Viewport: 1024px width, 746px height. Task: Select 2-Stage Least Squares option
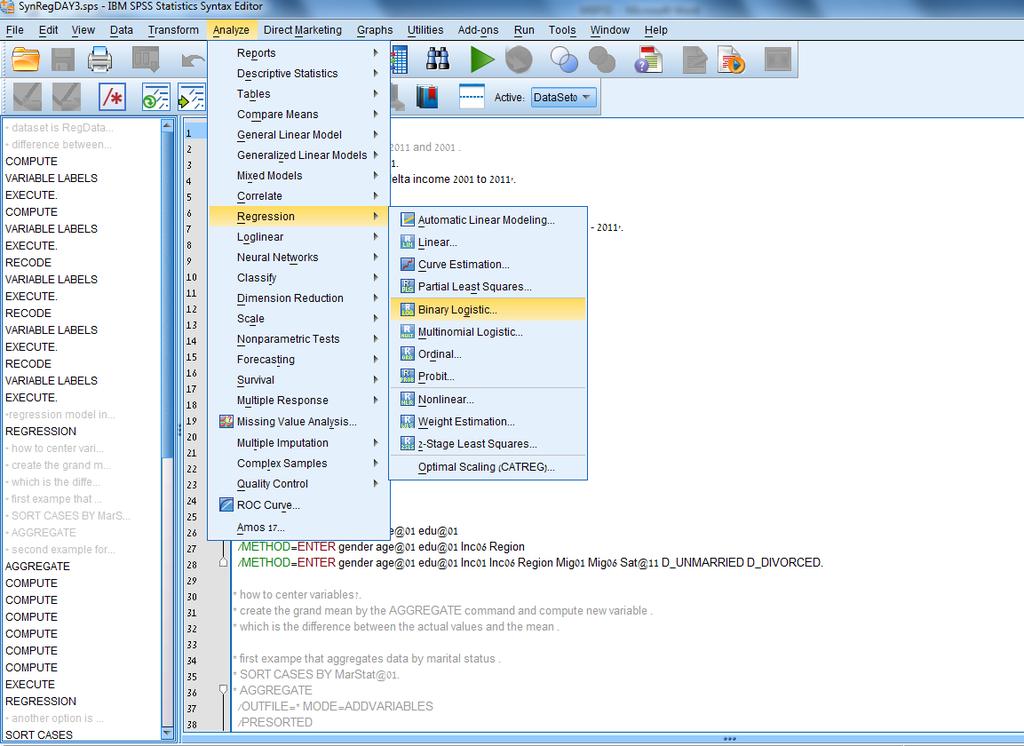(488, 444)
